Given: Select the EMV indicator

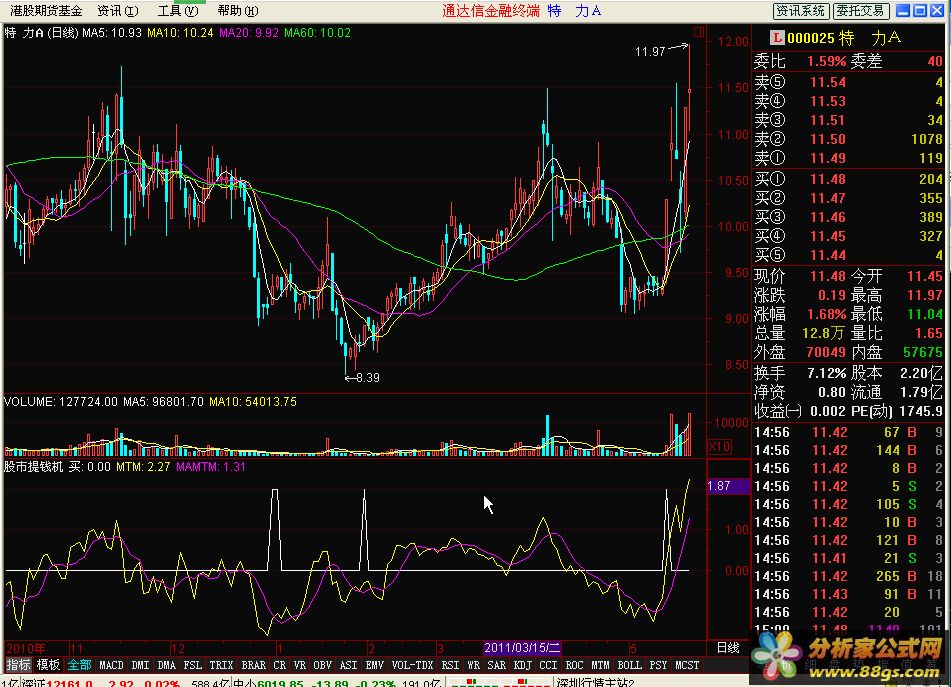Looking at the screenshot, I should tap(374, 665).
